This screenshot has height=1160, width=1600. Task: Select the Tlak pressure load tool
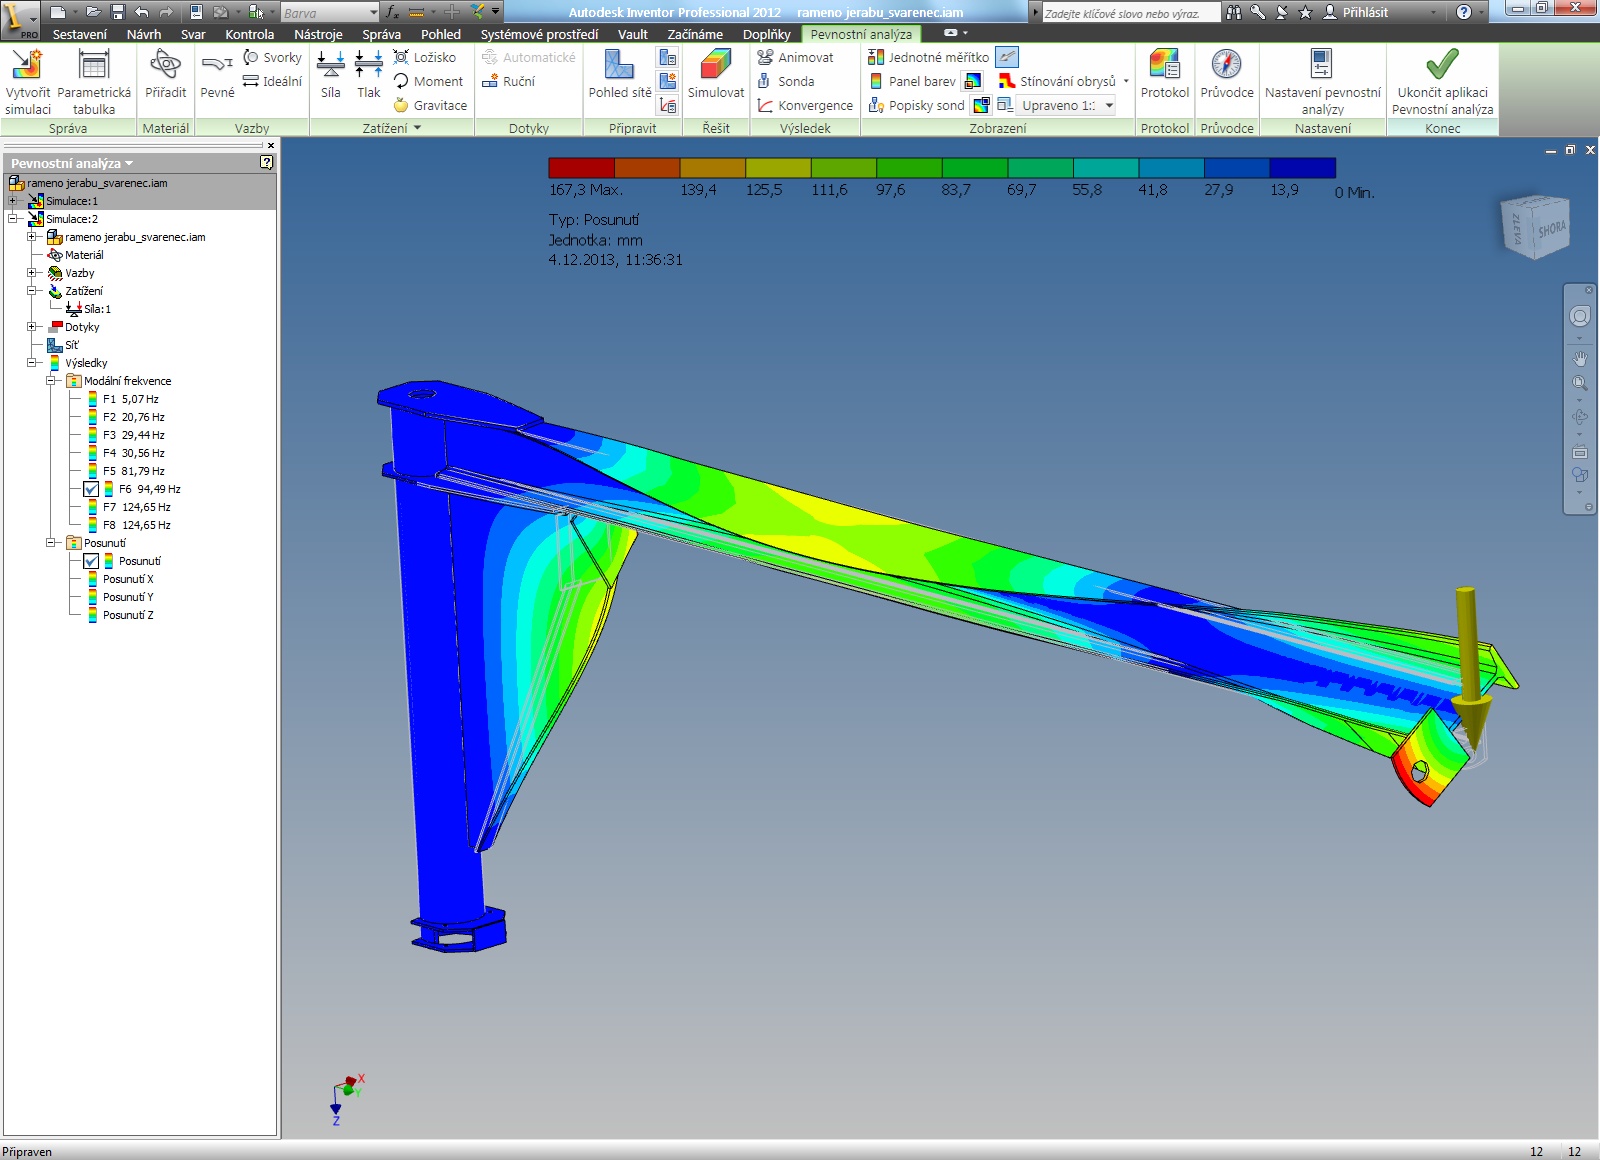368,67
